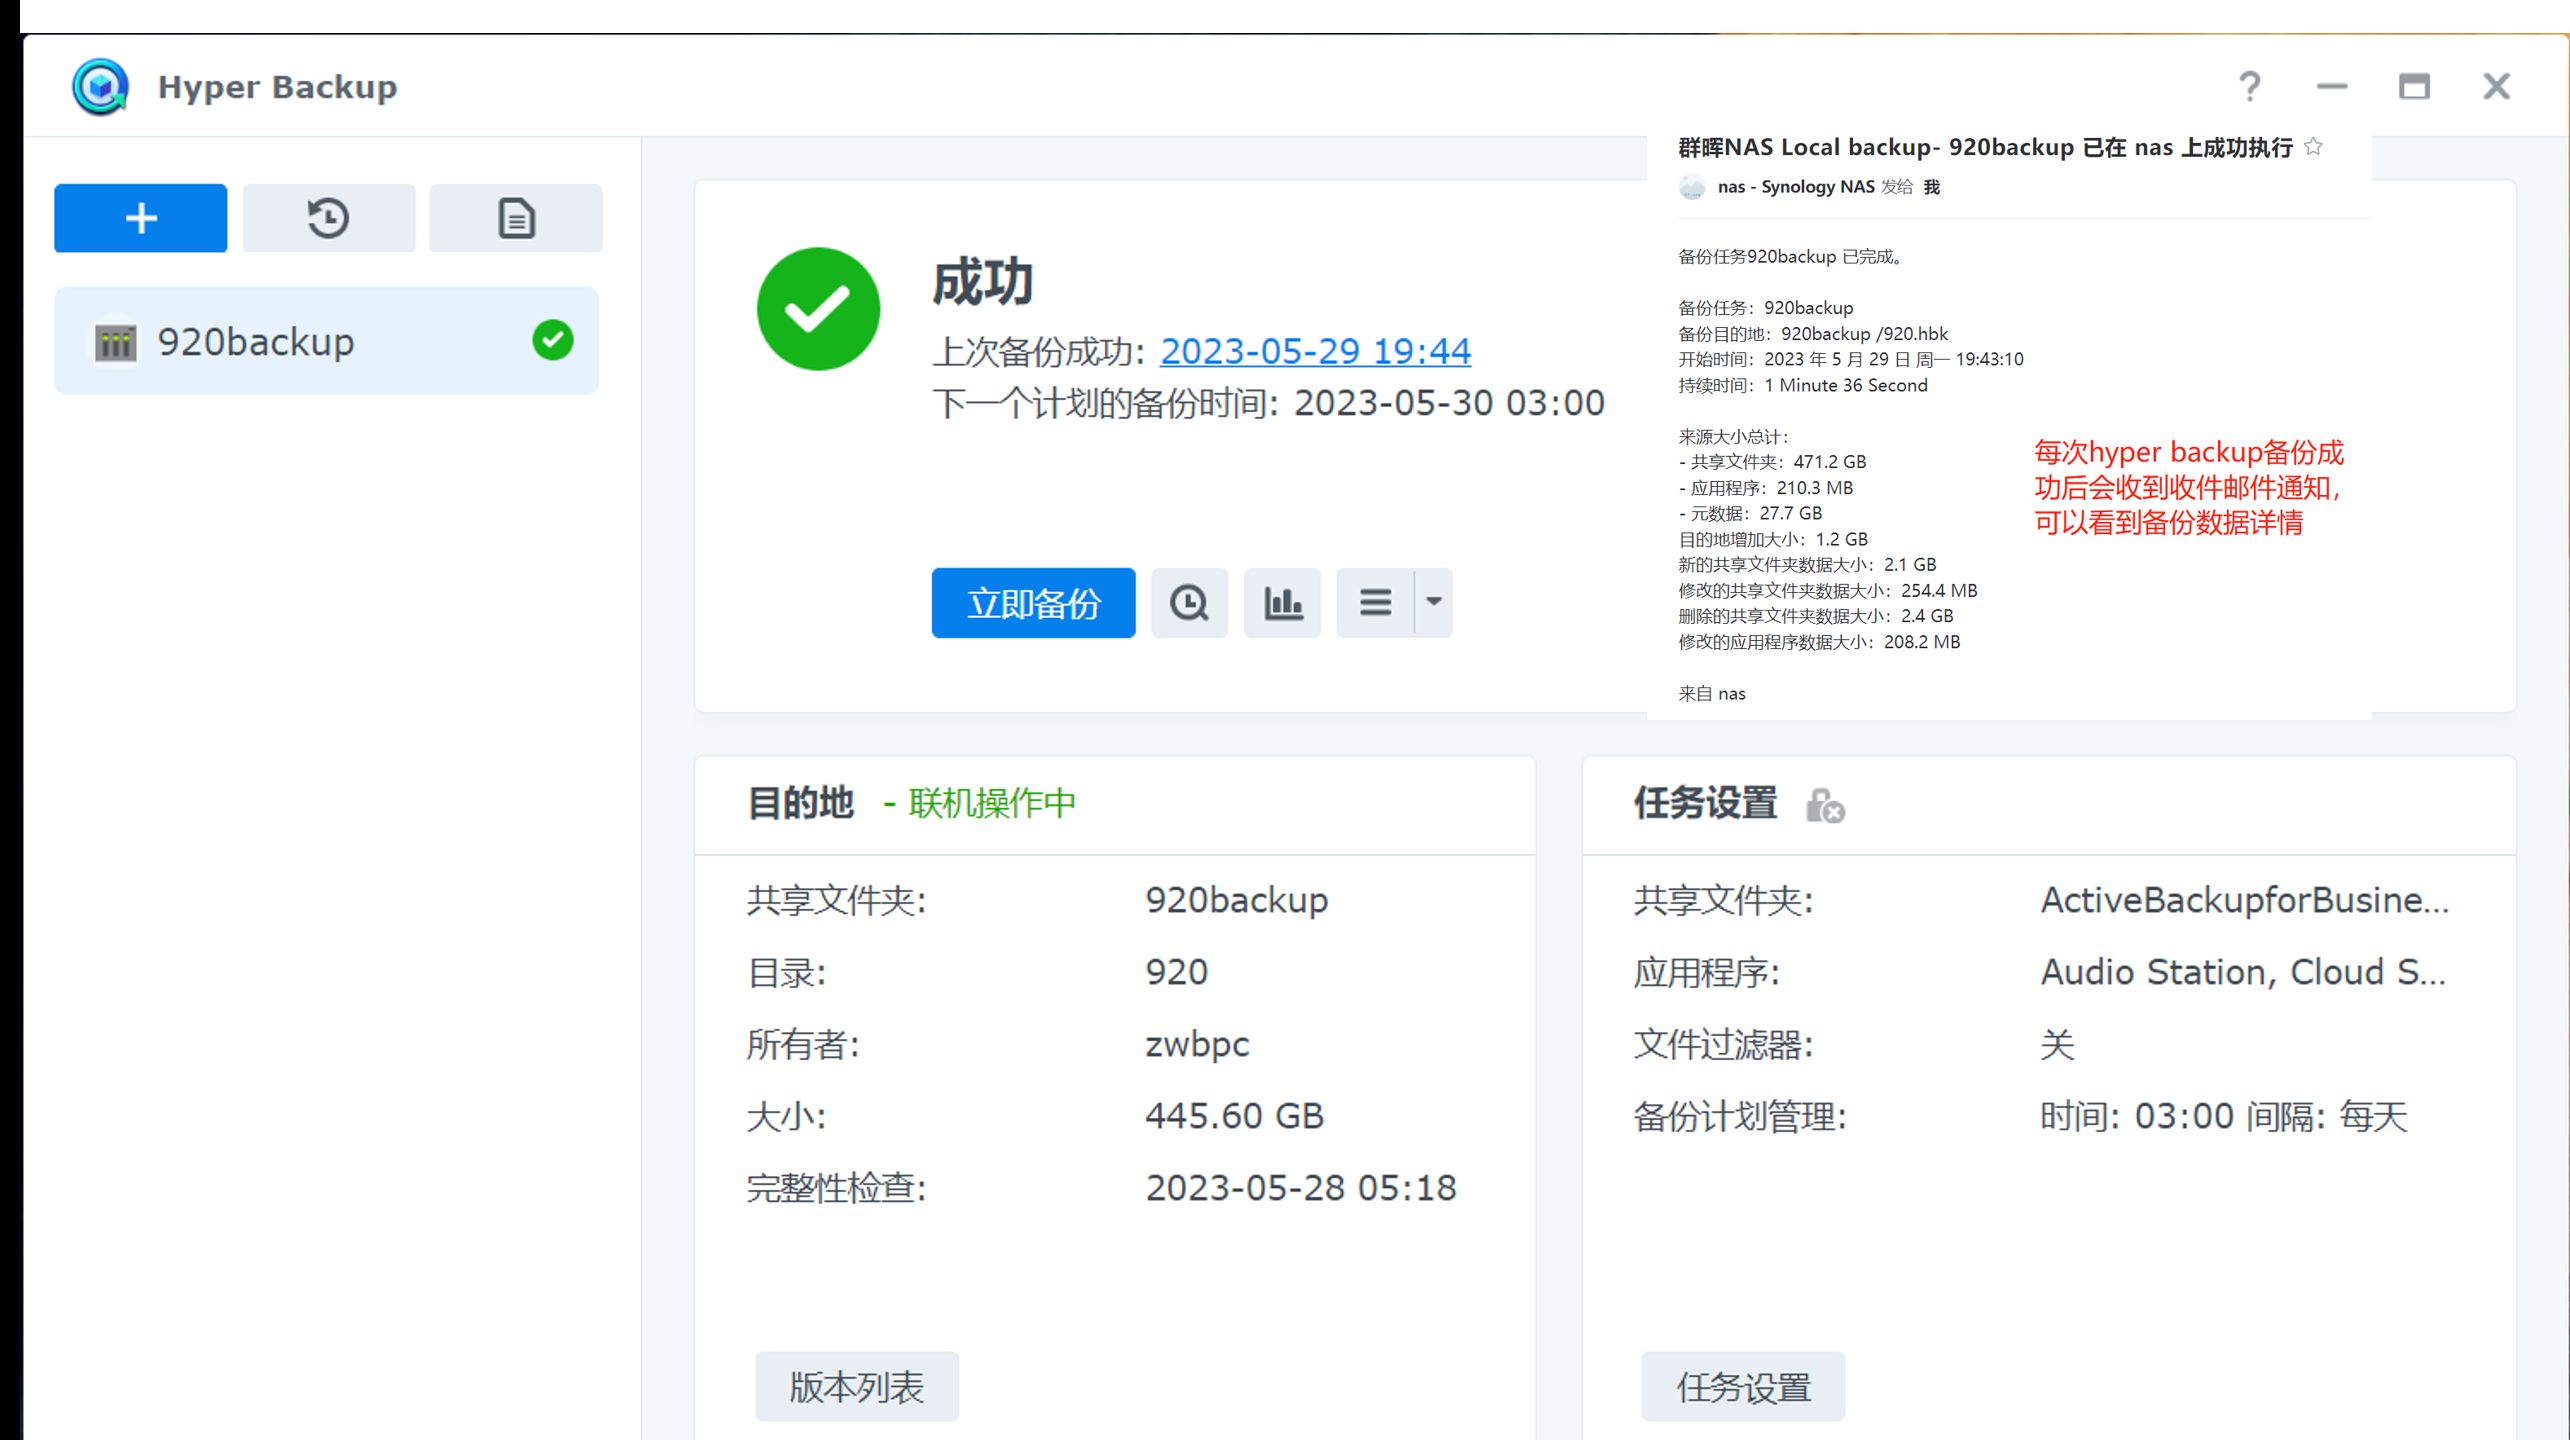Click the Hyper Backup app logo
The width and height of the screenshot is (2570, 1440).
coord(100,87)
